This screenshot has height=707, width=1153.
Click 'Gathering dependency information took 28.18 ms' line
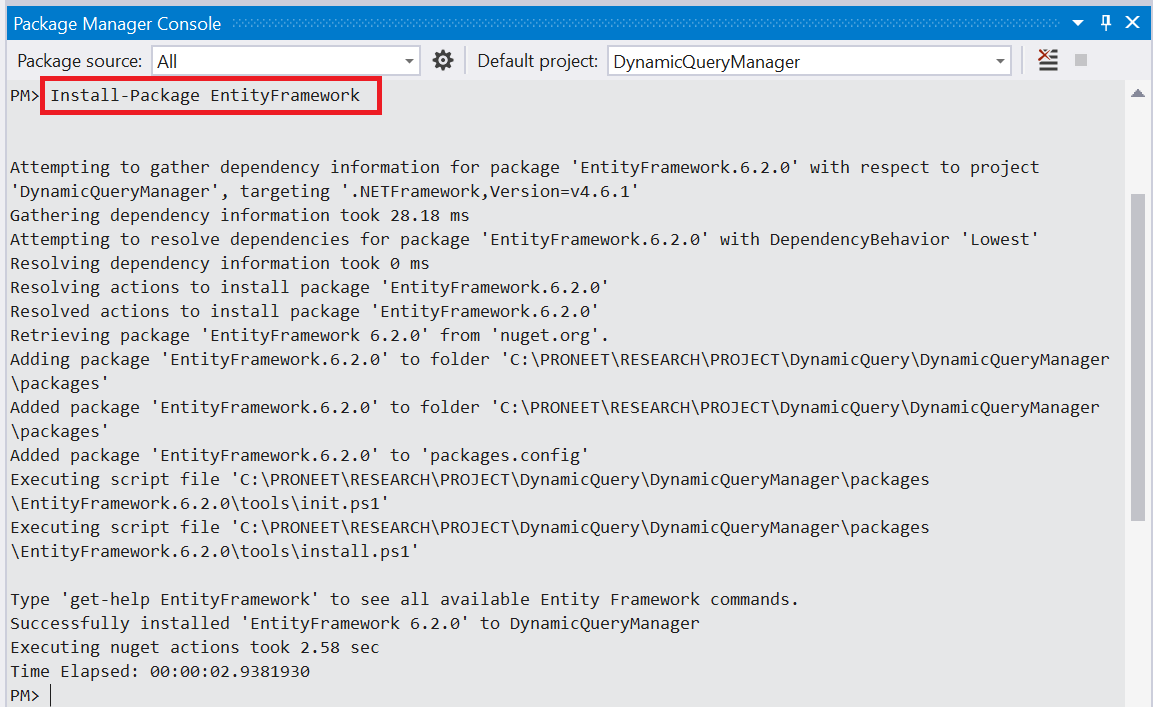click(239, 216)
